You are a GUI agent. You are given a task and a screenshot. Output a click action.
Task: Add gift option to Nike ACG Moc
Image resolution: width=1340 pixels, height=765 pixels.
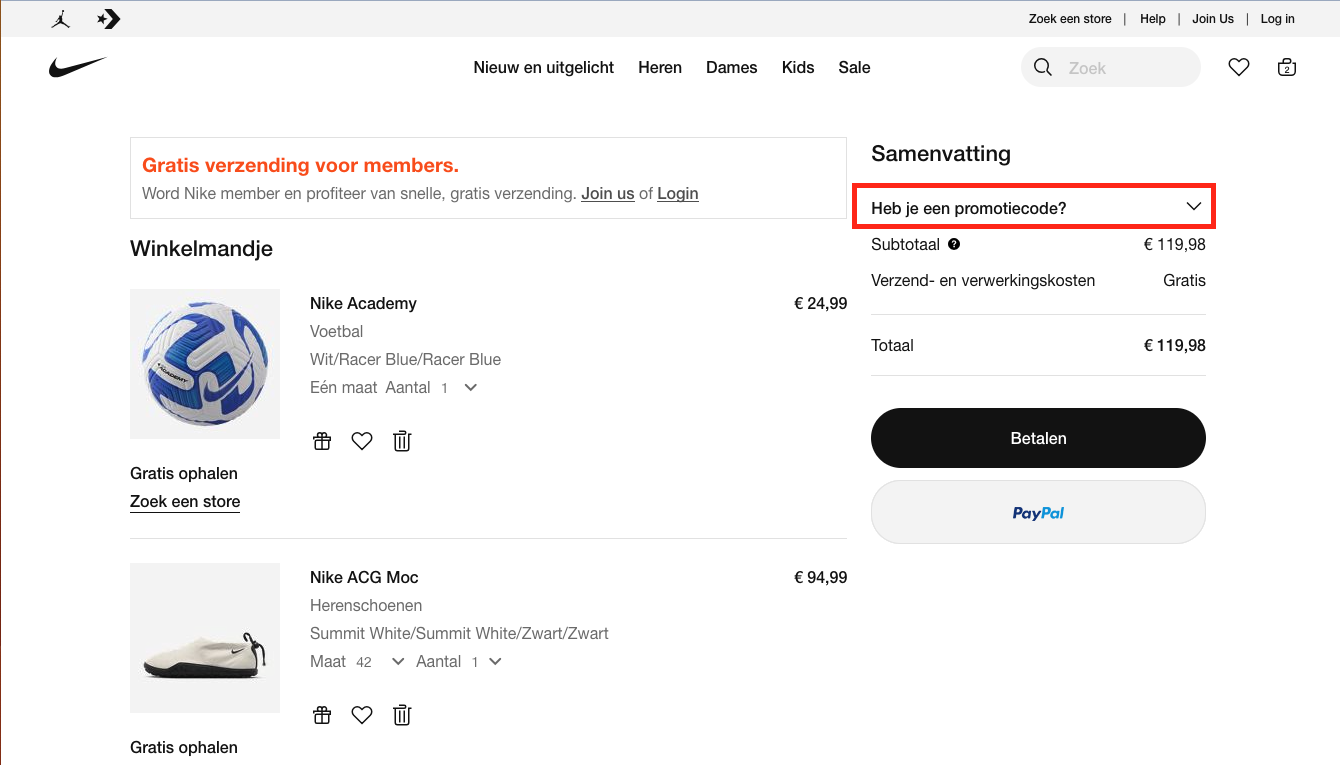coord(322,715)
